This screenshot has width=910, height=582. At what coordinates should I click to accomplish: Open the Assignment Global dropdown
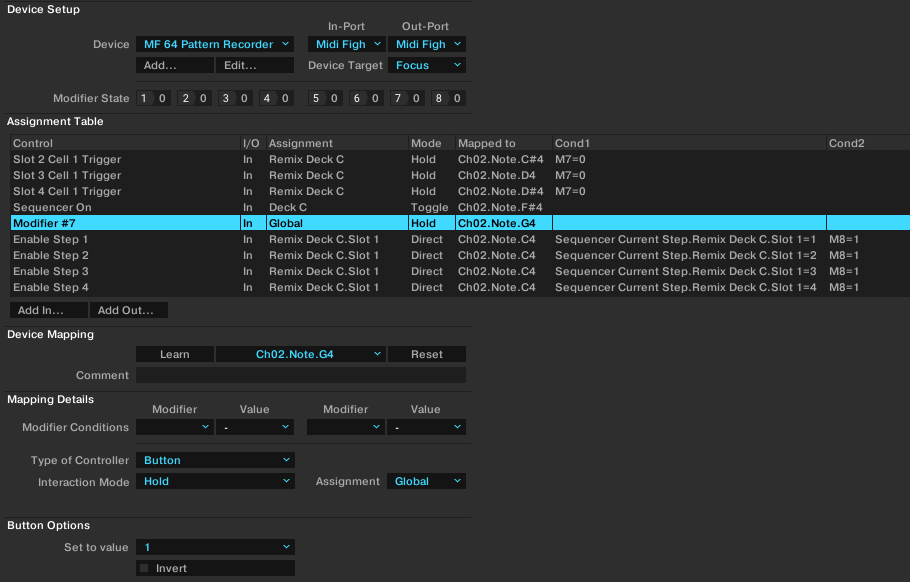coord(427,481)
